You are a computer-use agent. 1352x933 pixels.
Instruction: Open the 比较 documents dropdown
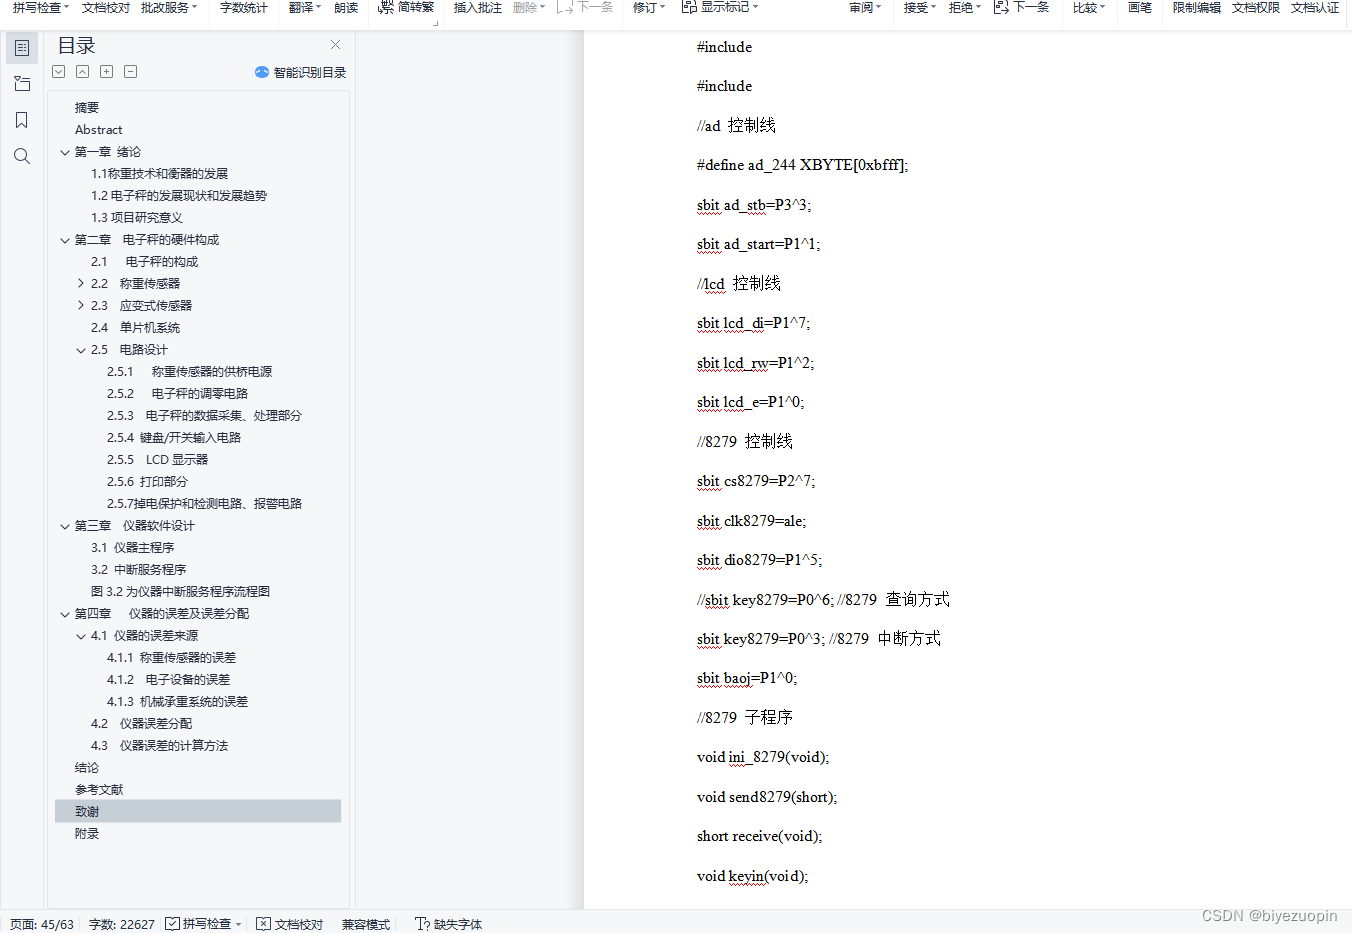tap(1089, 7)
